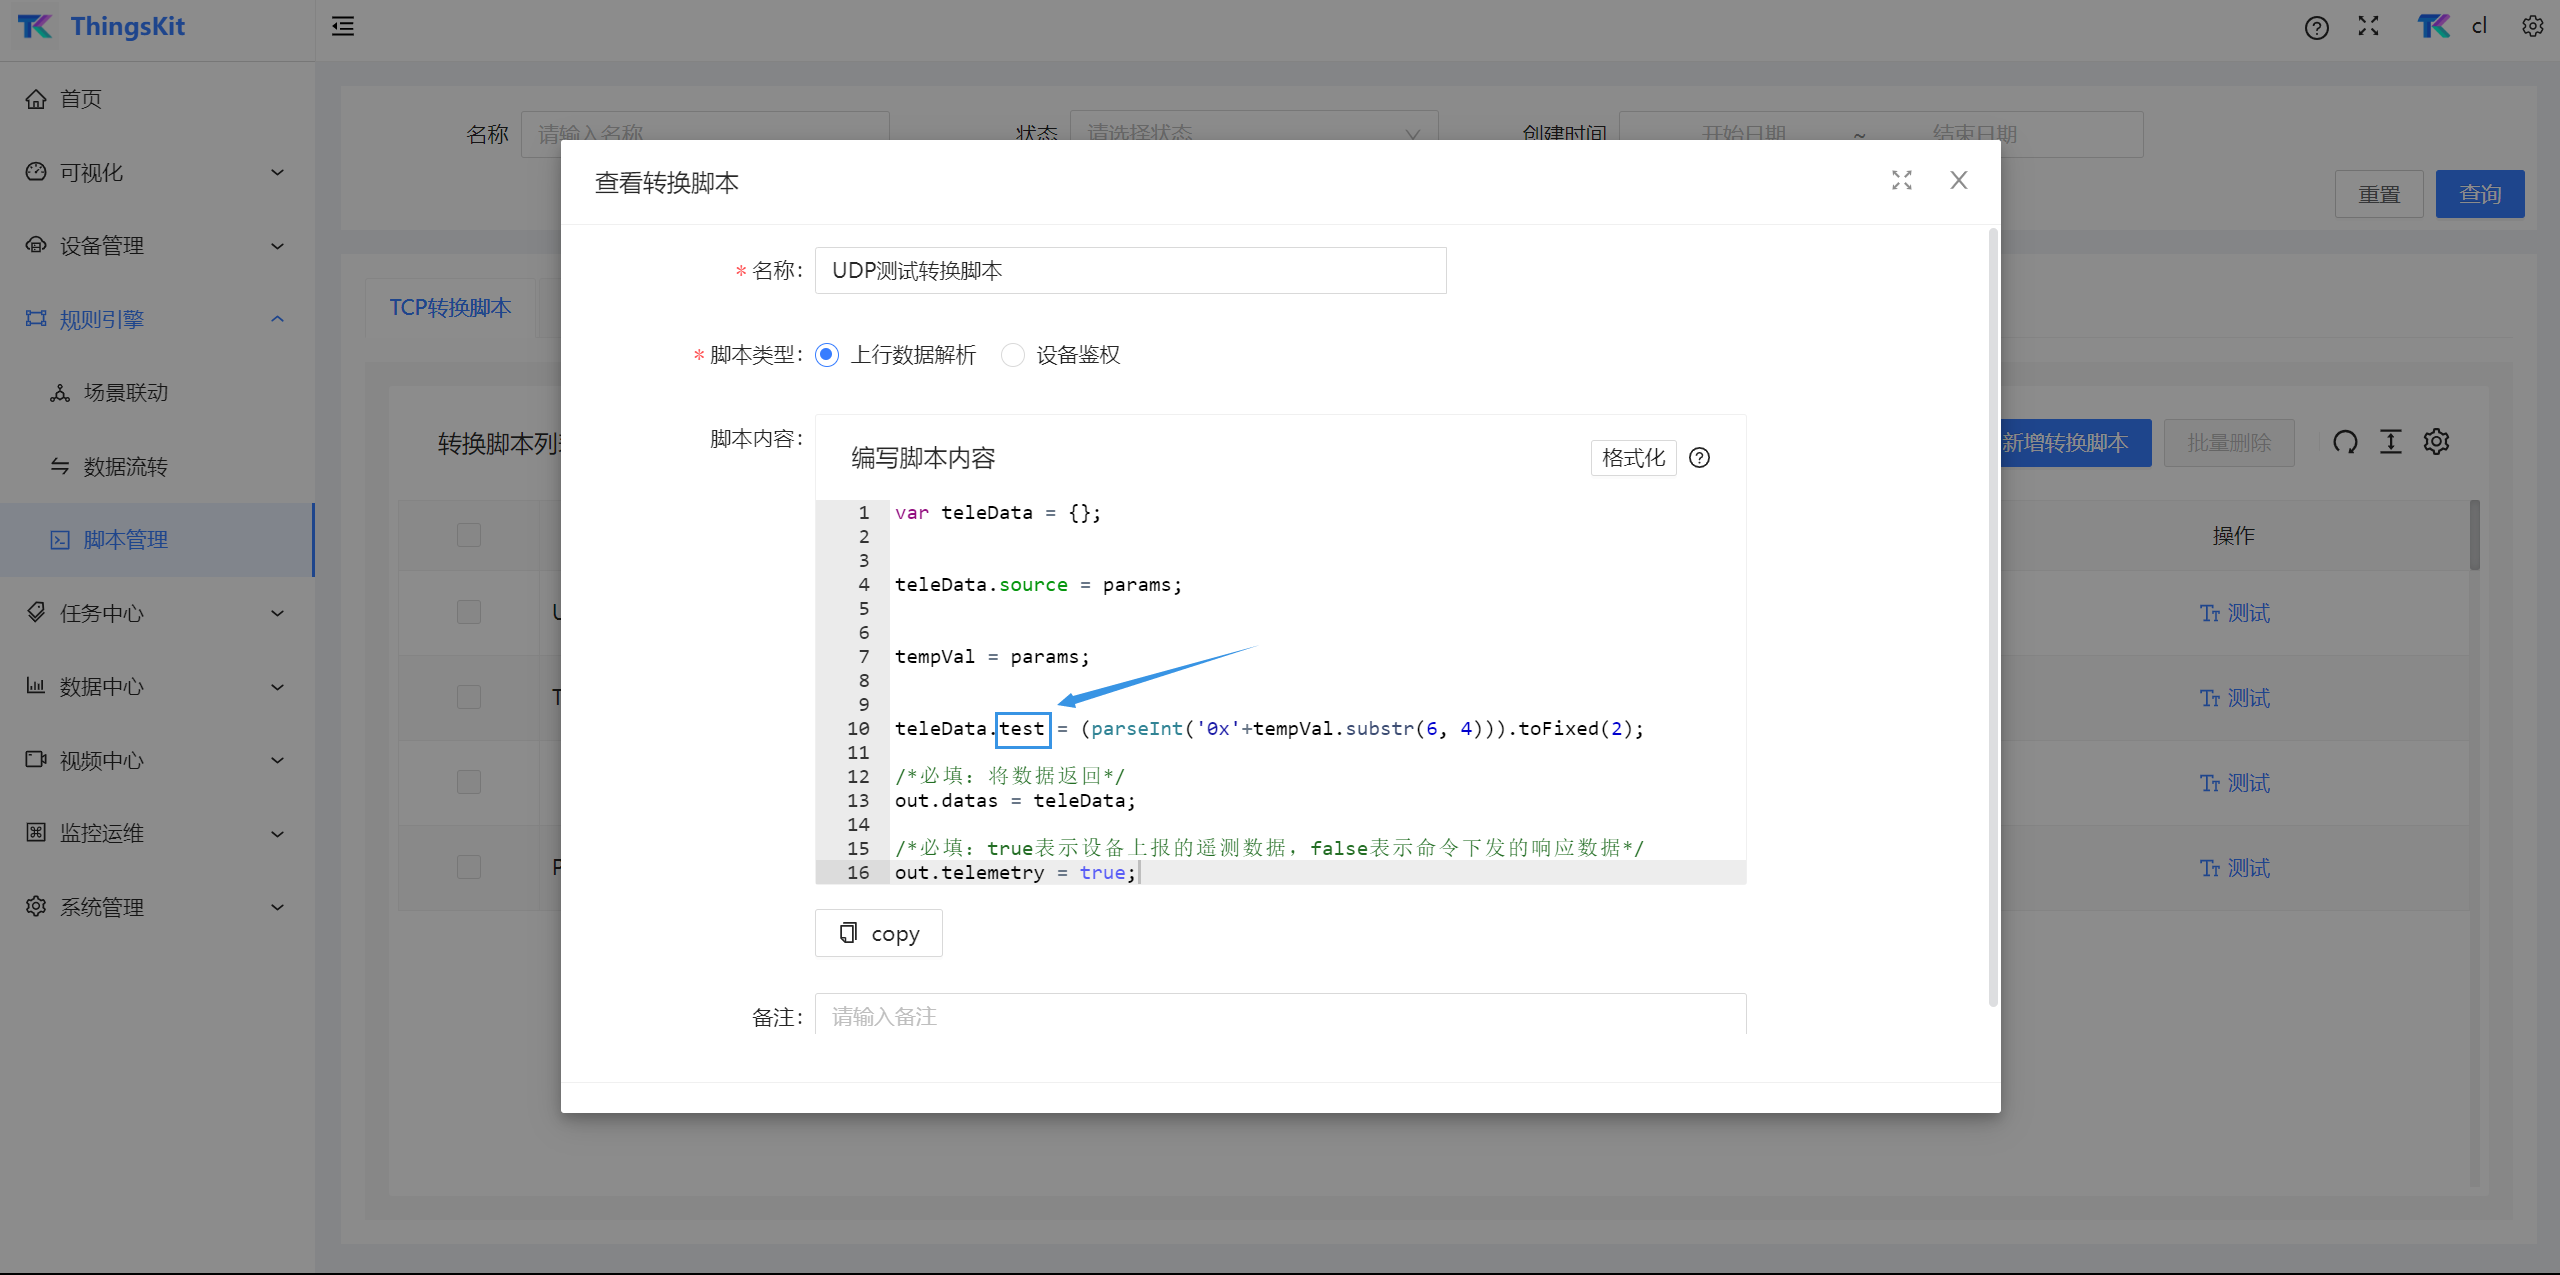2560x1275 pixels.
Task: Click the help question-mark icon beside 格式化
Action: (1699, 458)
